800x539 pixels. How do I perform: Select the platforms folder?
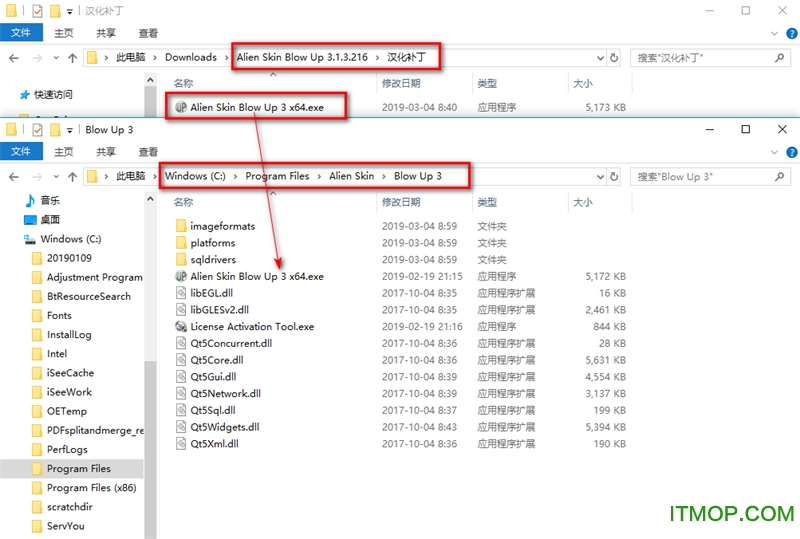pos(213,243)
